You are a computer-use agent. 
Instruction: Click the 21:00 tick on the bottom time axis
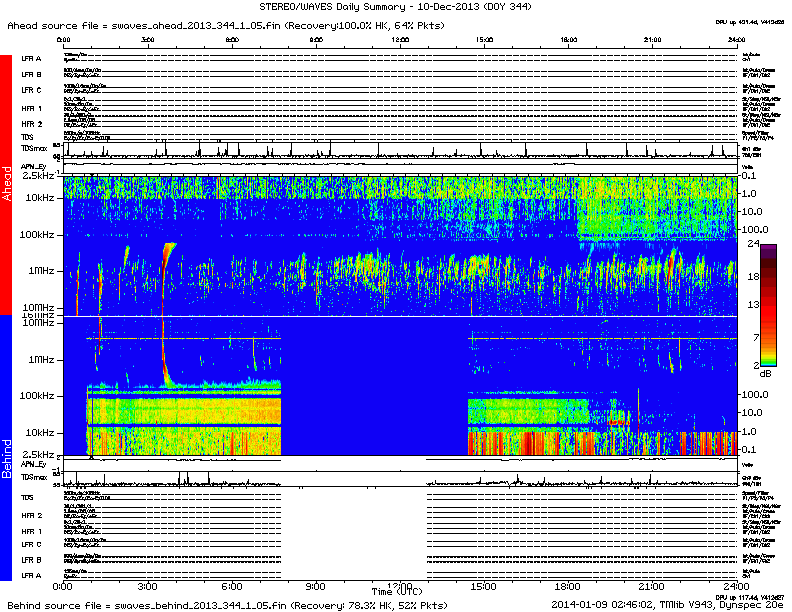pos(650,585)
